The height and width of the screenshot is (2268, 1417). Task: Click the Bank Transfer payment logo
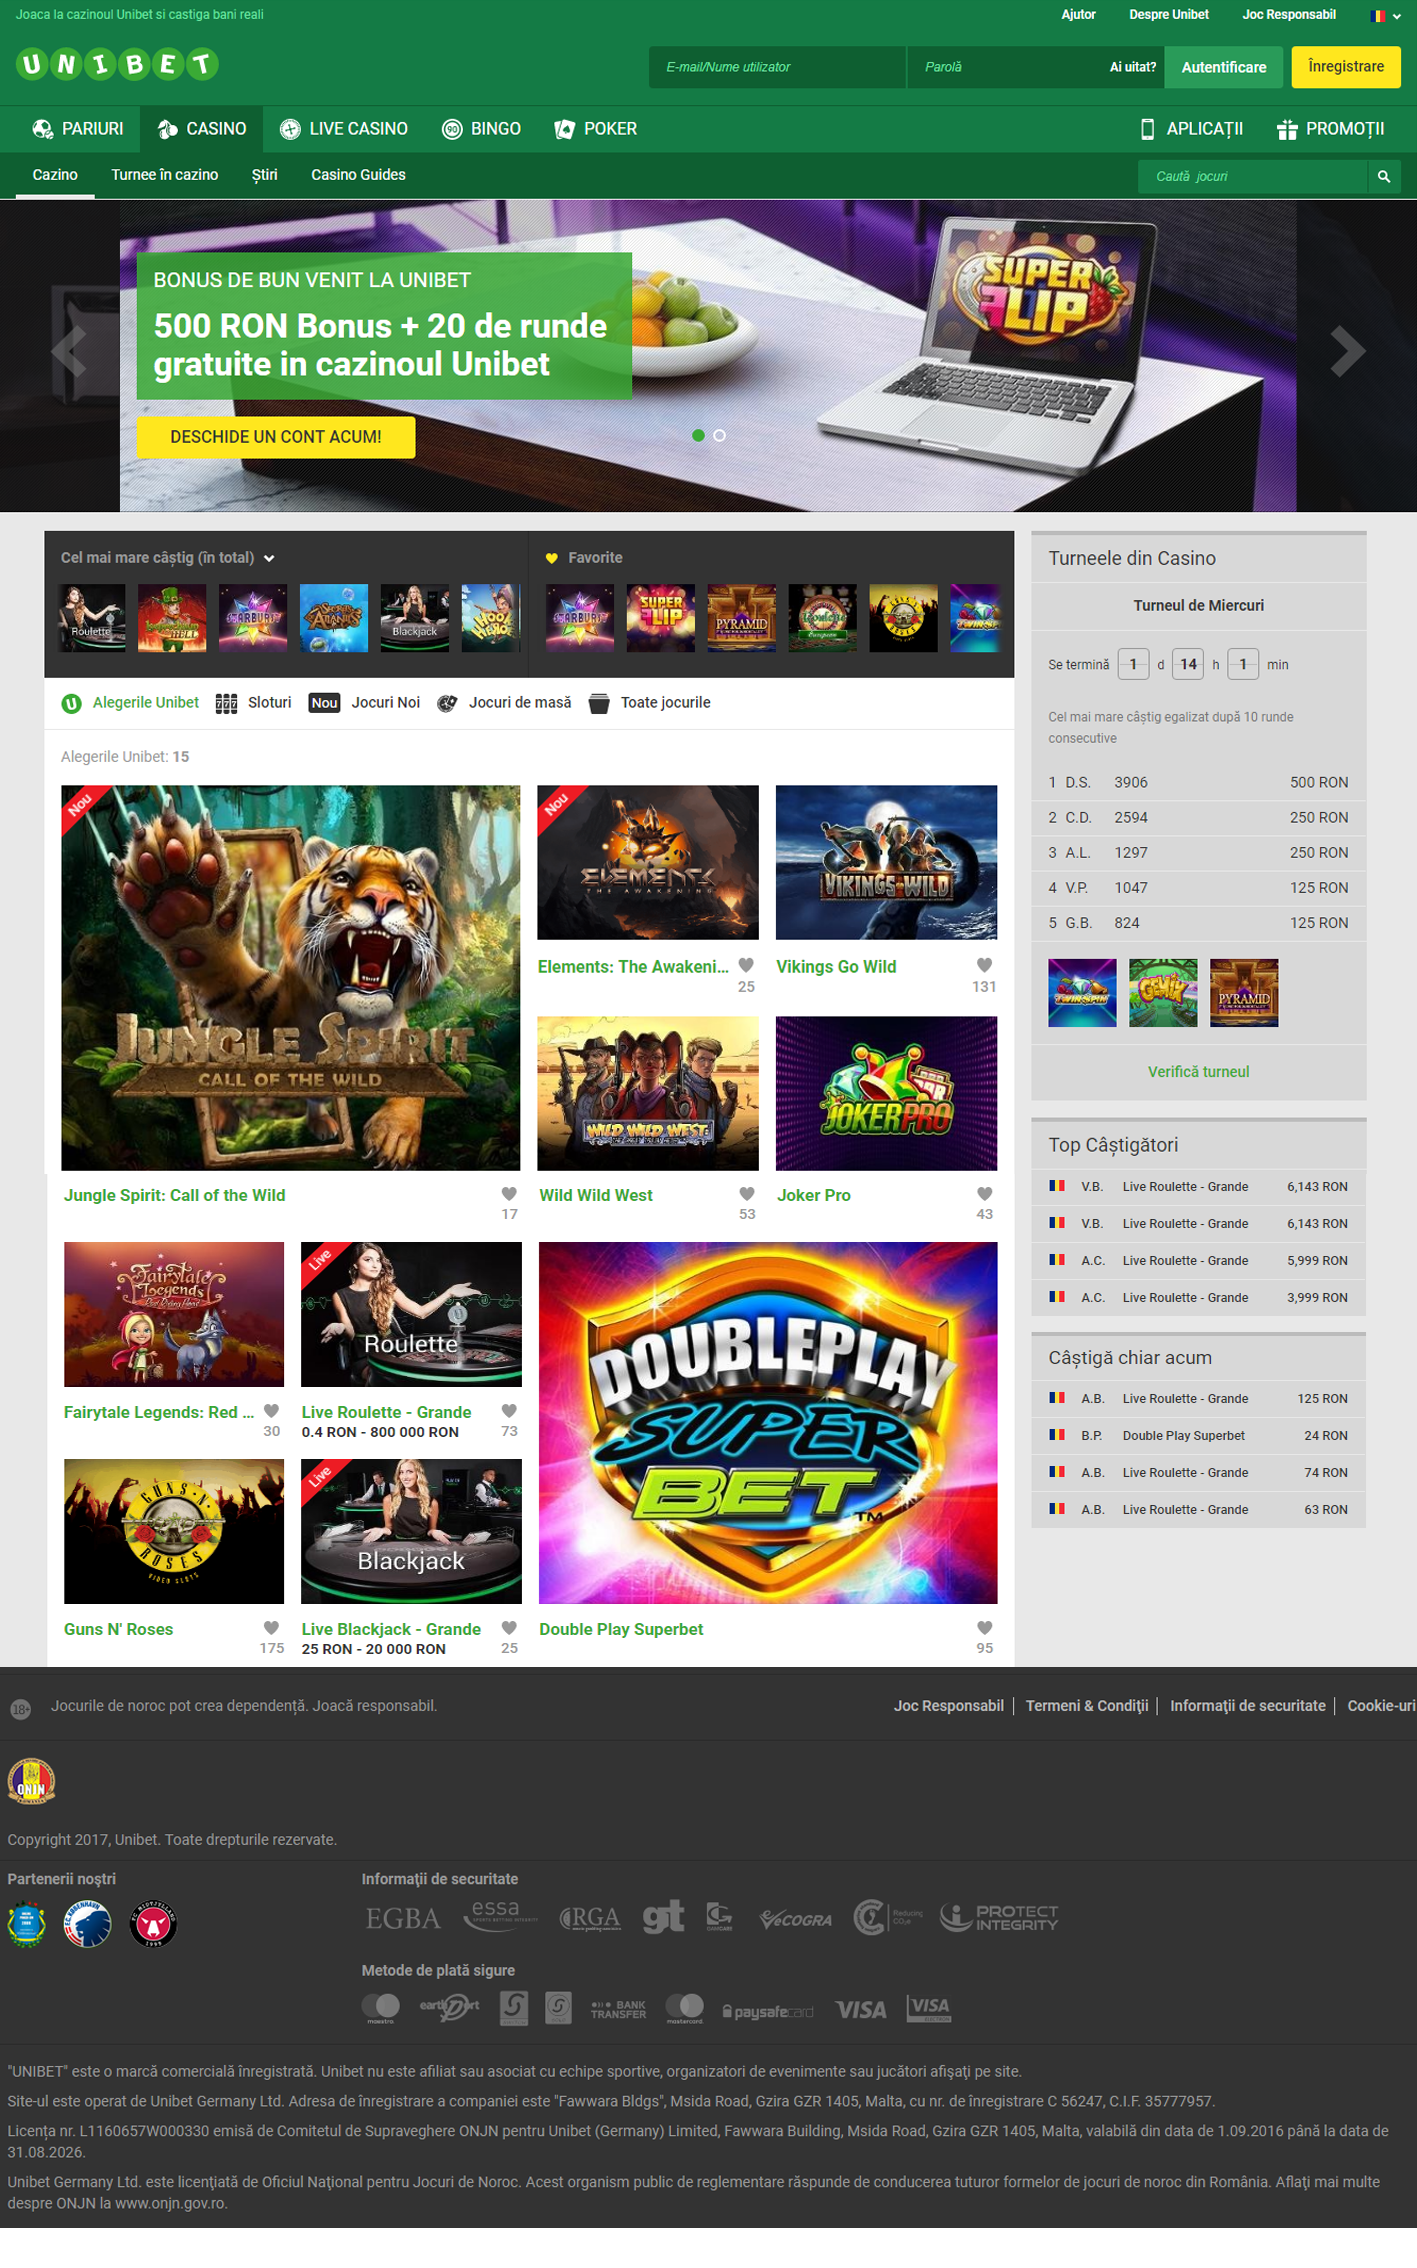pyautogui.click(x=618, y=2009)
